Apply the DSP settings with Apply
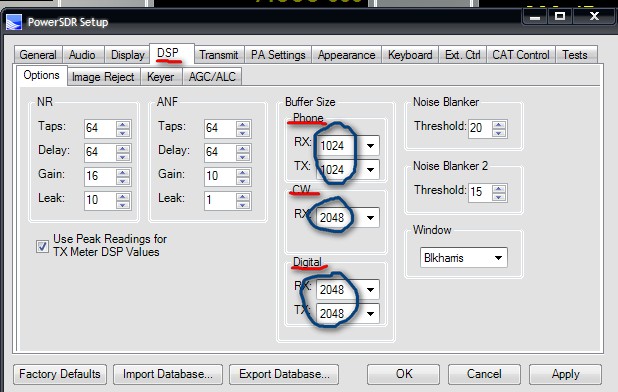Viewport: 618px width, 392px height. [565, 374]
